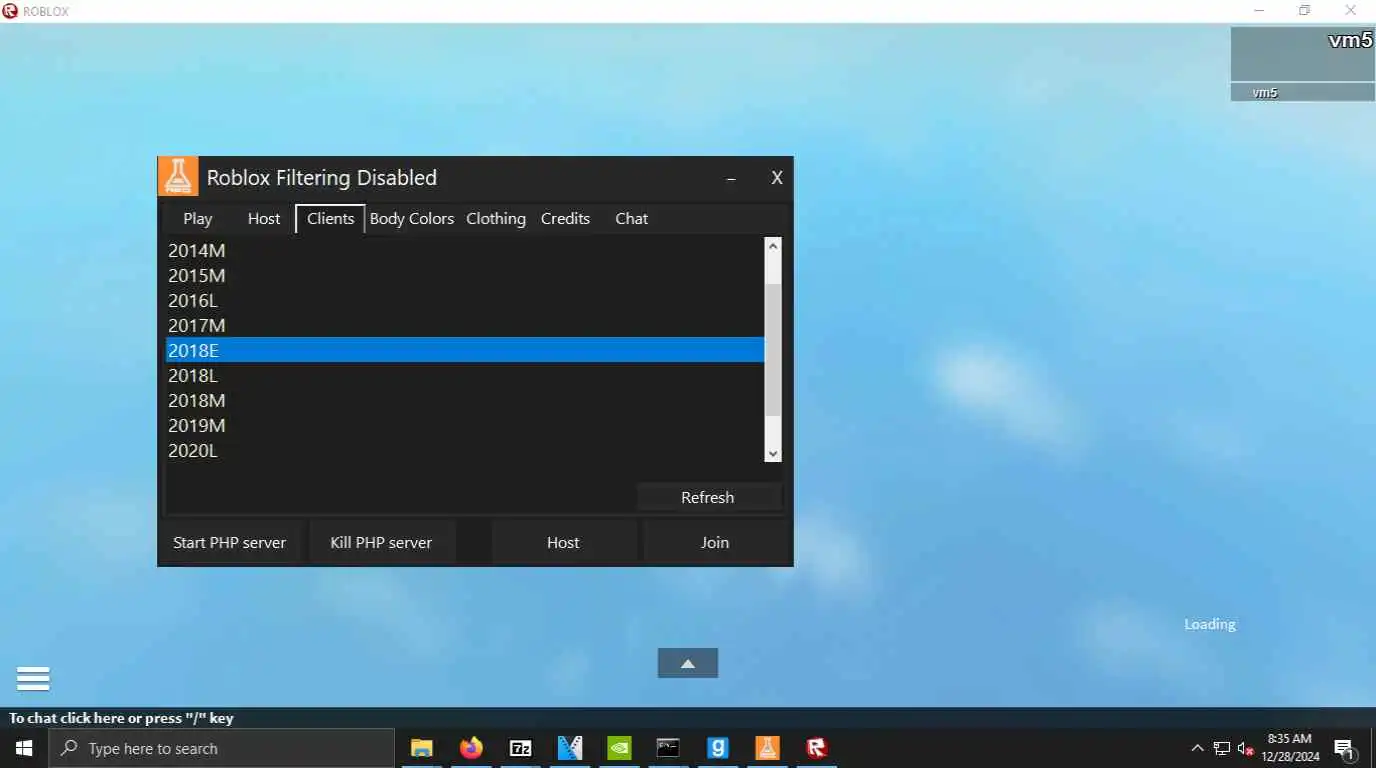1376x768 pixels.
Task: Click the Windows Start button
Action: tap(24, 748)
